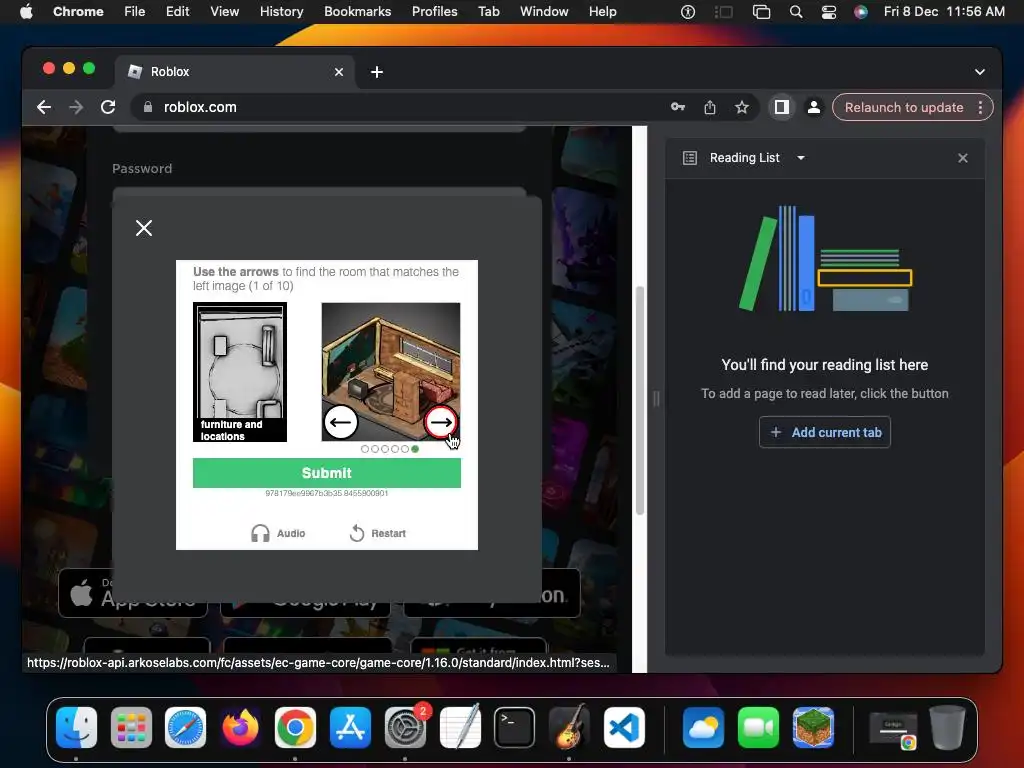Open the Tab menu
1024x768 pixels.
(488, 12)
